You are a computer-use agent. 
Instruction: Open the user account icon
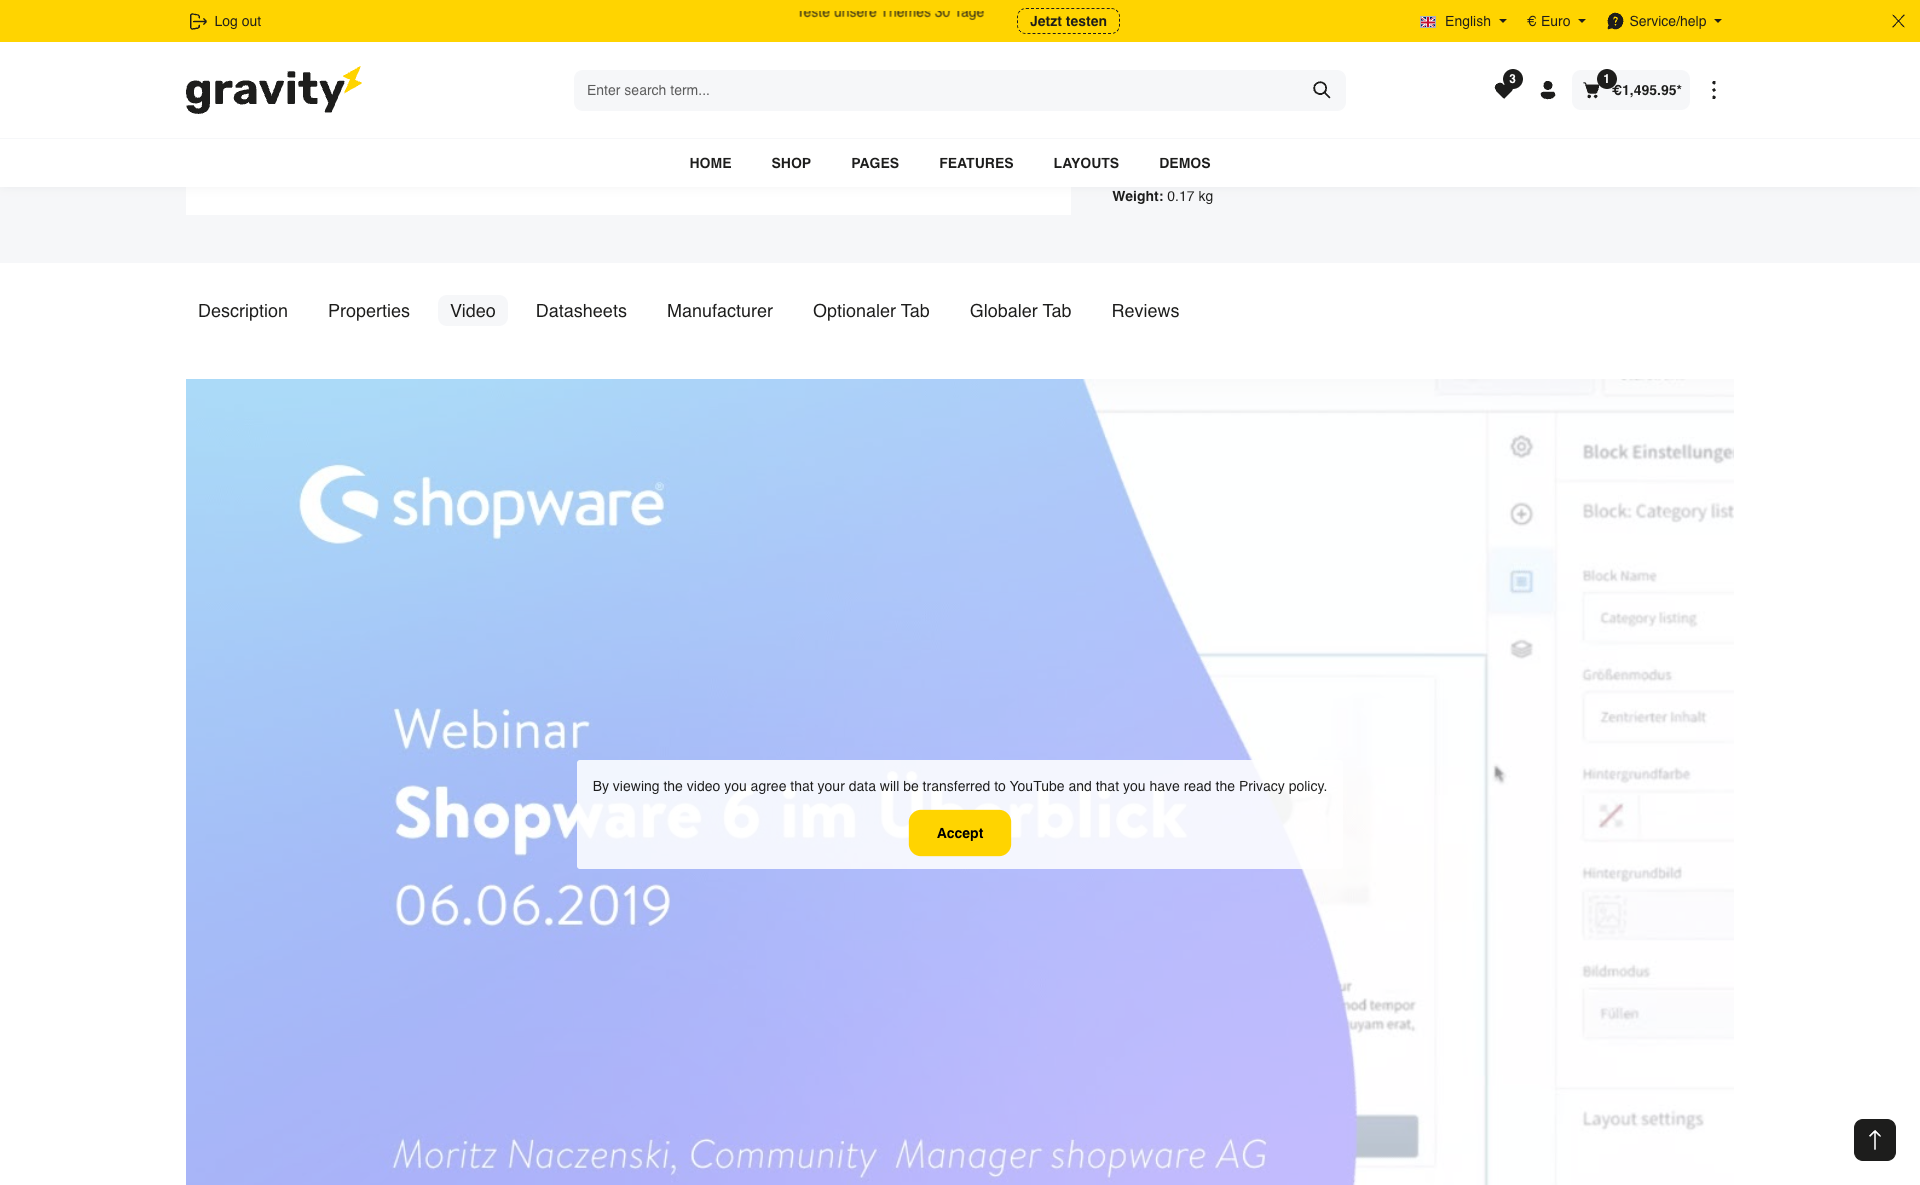(x=1547, y=90)
